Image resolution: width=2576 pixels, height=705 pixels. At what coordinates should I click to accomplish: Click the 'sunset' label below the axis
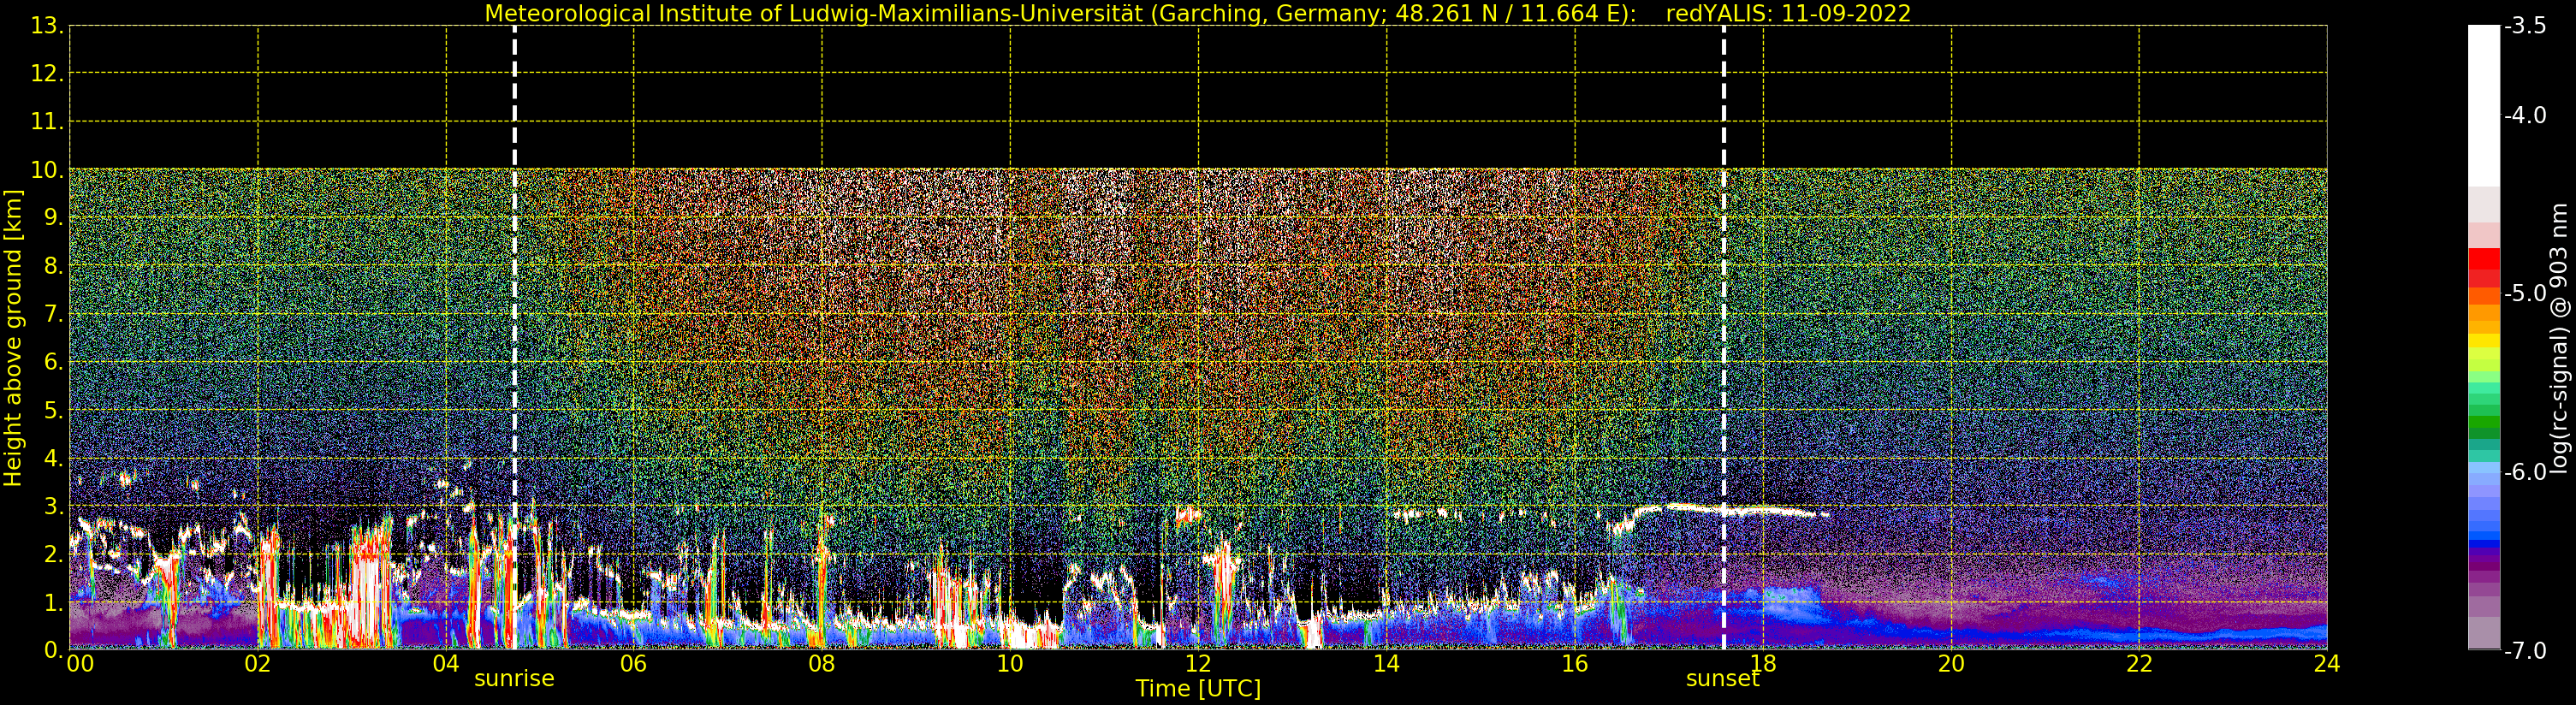coord(1722,678)
